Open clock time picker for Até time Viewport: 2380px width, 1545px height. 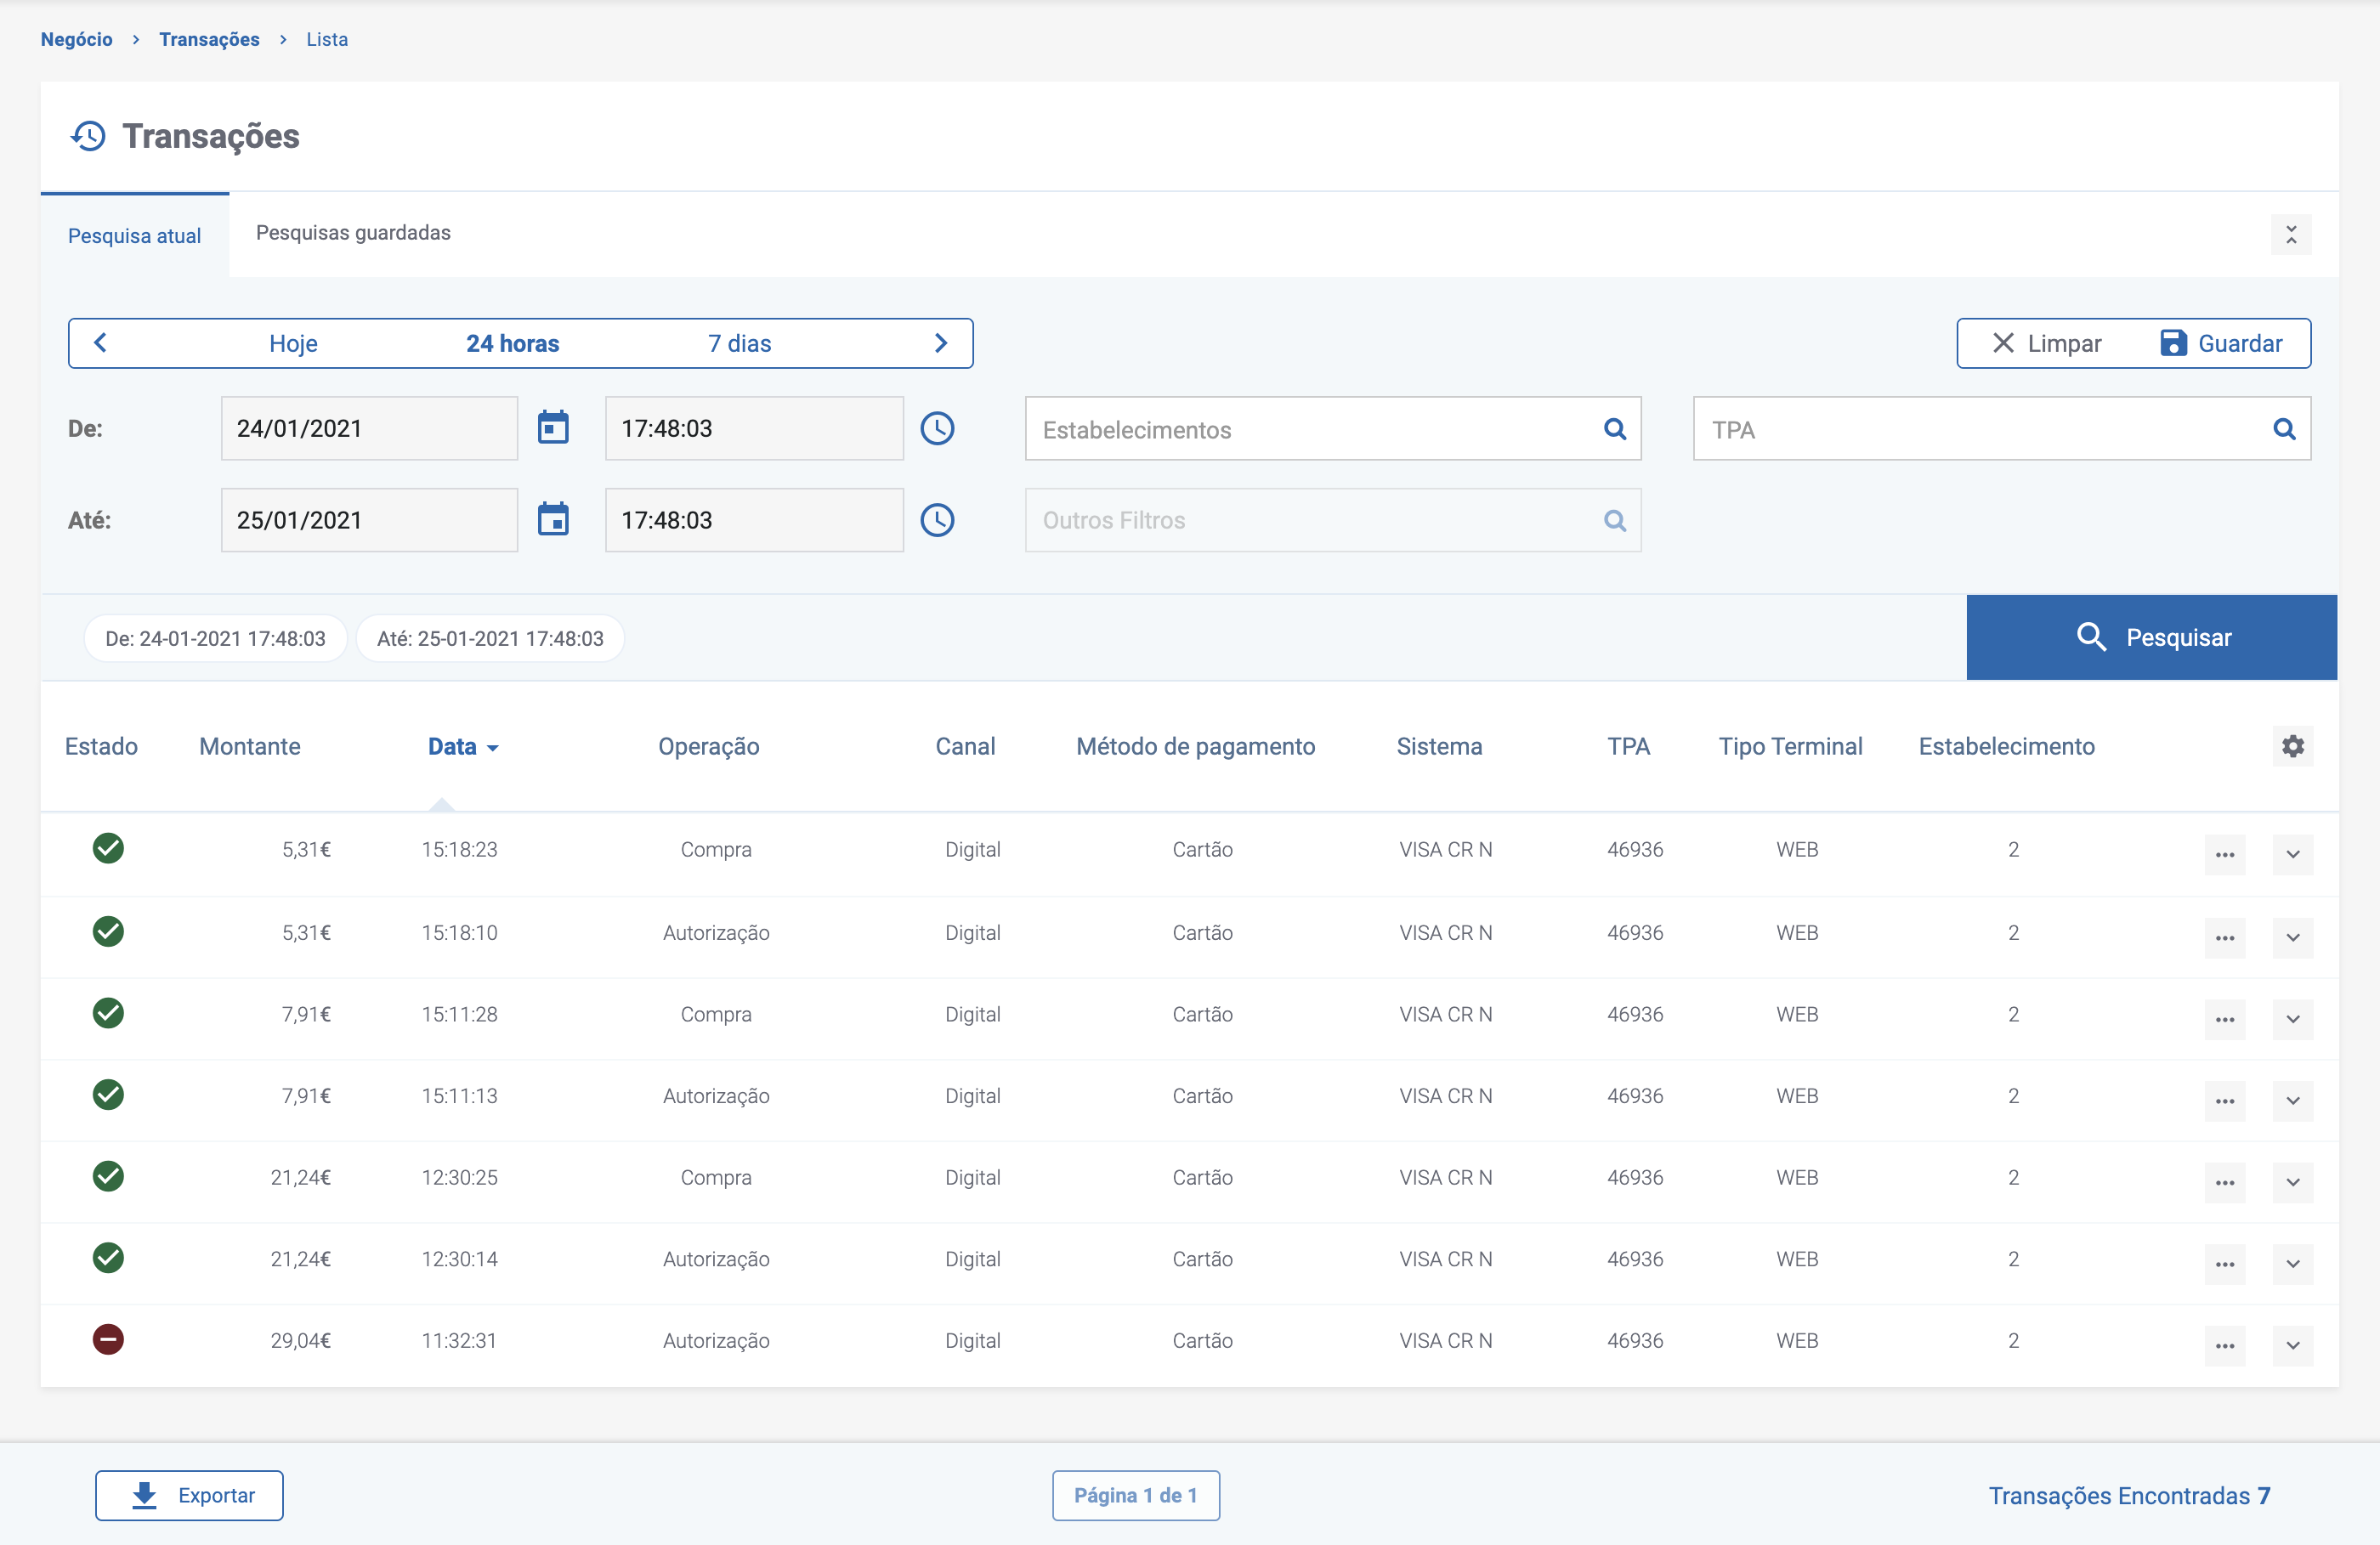coord(937,519)
